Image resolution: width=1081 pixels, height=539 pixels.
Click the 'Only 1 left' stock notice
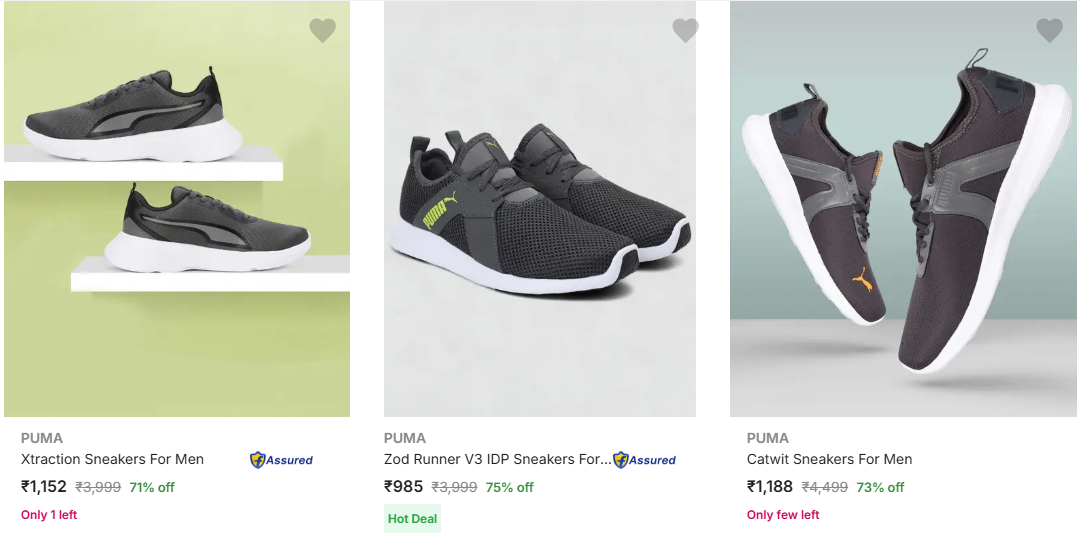49,515
